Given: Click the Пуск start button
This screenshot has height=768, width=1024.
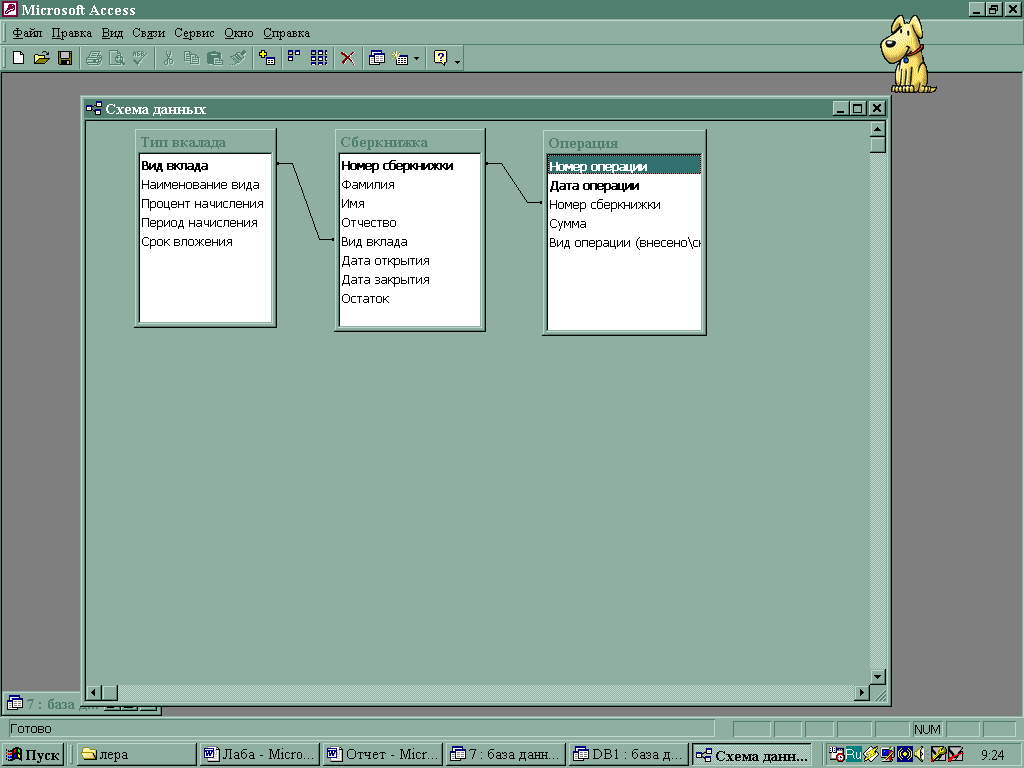Looking at the screenshot, I should 33,755.
